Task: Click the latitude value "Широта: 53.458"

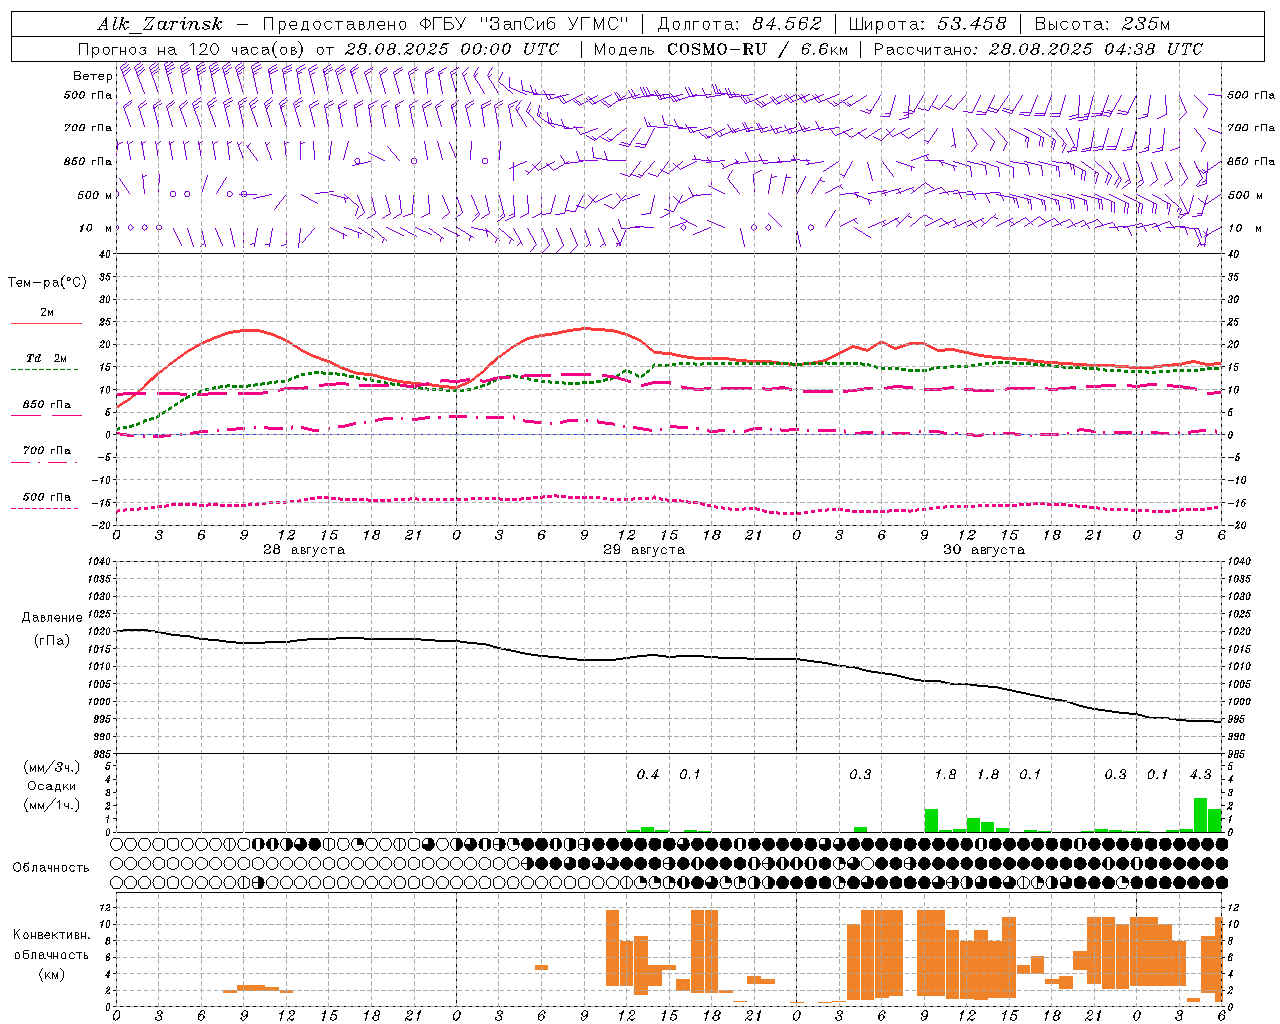Action: click(927, 24)
